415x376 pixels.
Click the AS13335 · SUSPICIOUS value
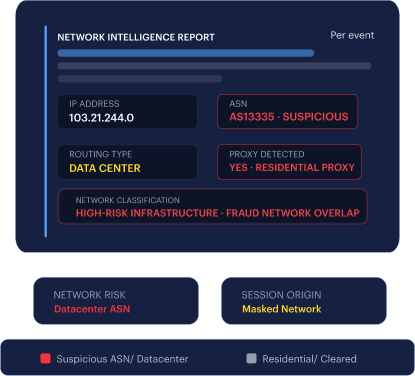pyautogui.click(x=289, y=117)
